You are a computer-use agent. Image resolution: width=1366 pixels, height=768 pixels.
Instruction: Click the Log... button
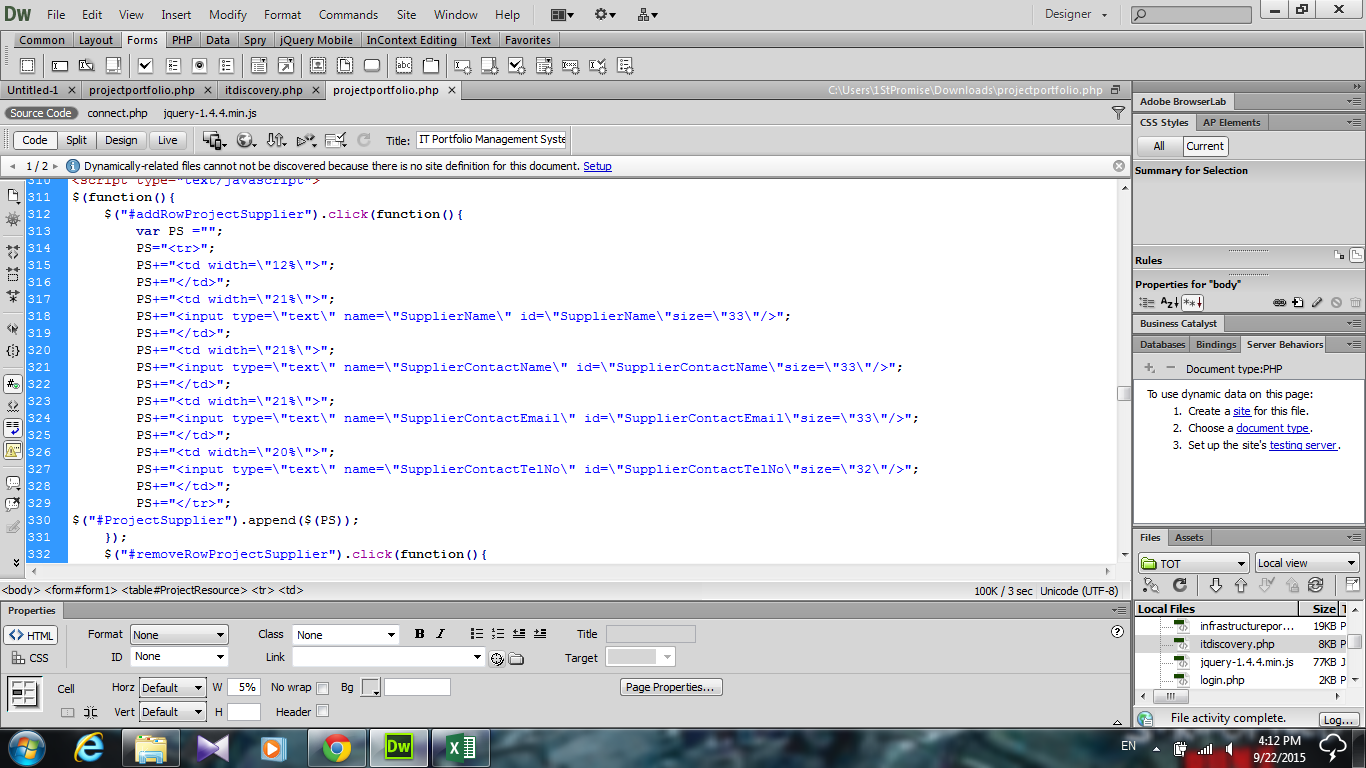click(x=1338, y=719)
